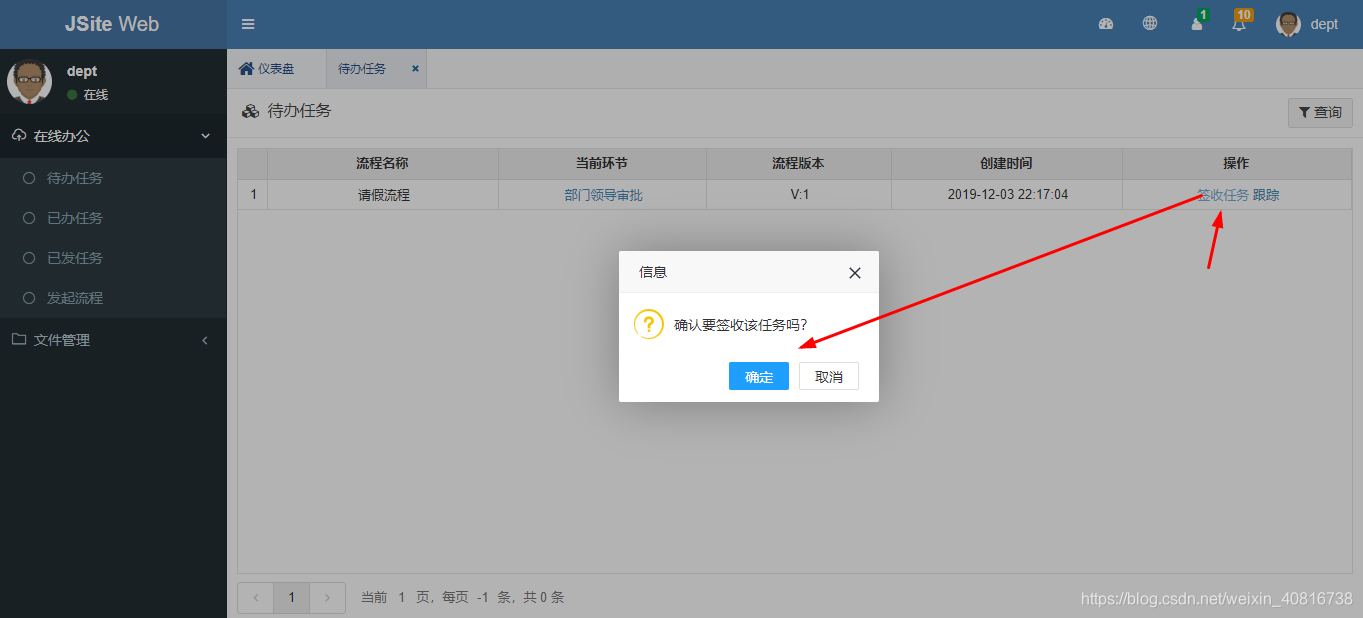Collapse the 在线办公 menu chevron
Screen dimensions: 1363x618
pos(206,136)
